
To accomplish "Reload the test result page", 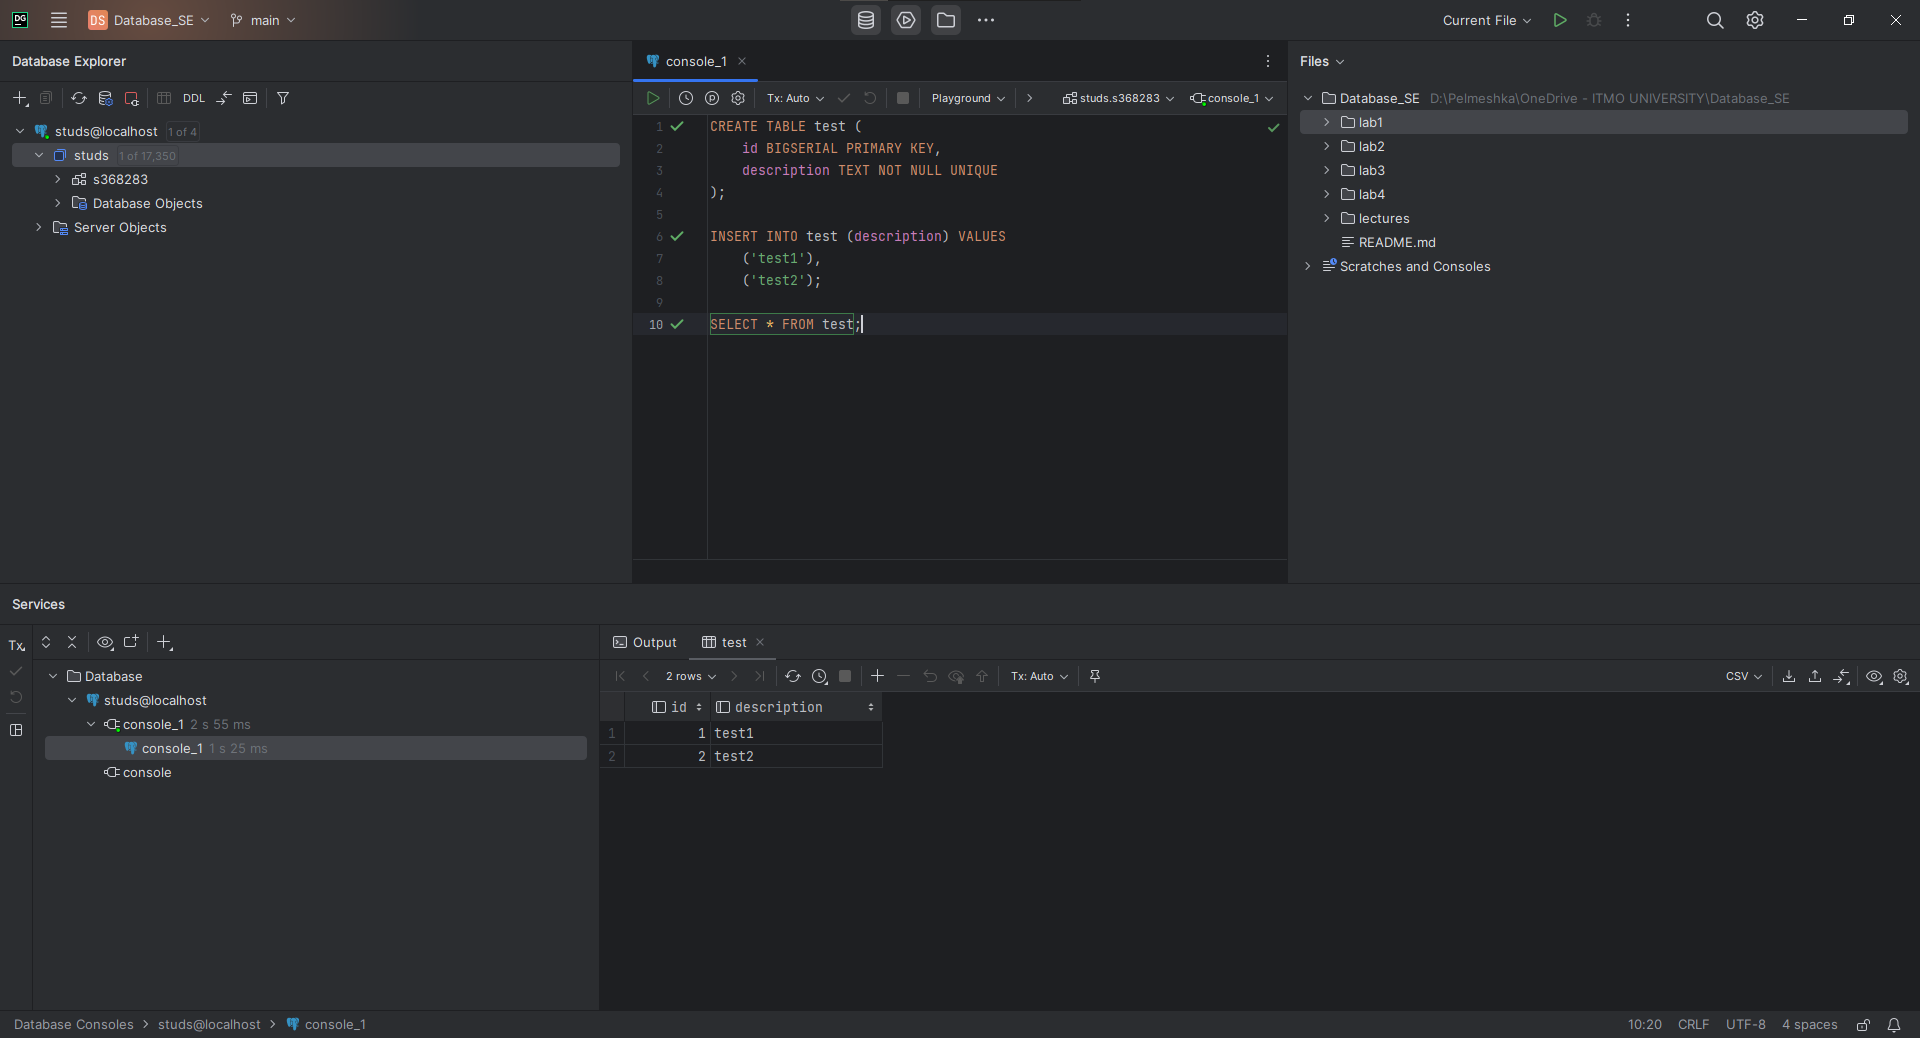I will coord(793,676).
